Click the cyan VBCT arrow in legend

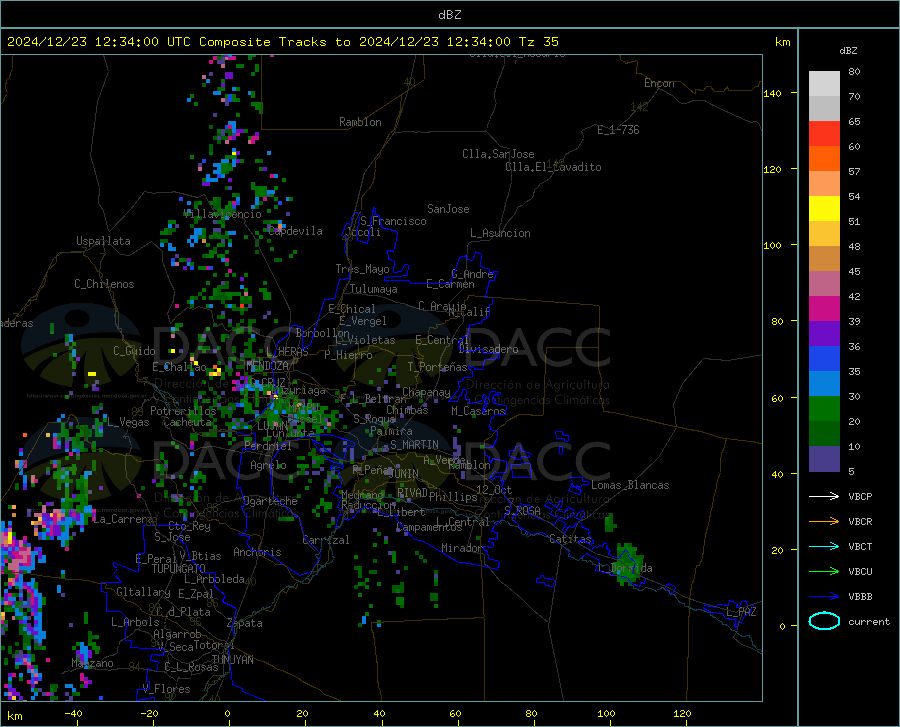(x=824, y=546)
